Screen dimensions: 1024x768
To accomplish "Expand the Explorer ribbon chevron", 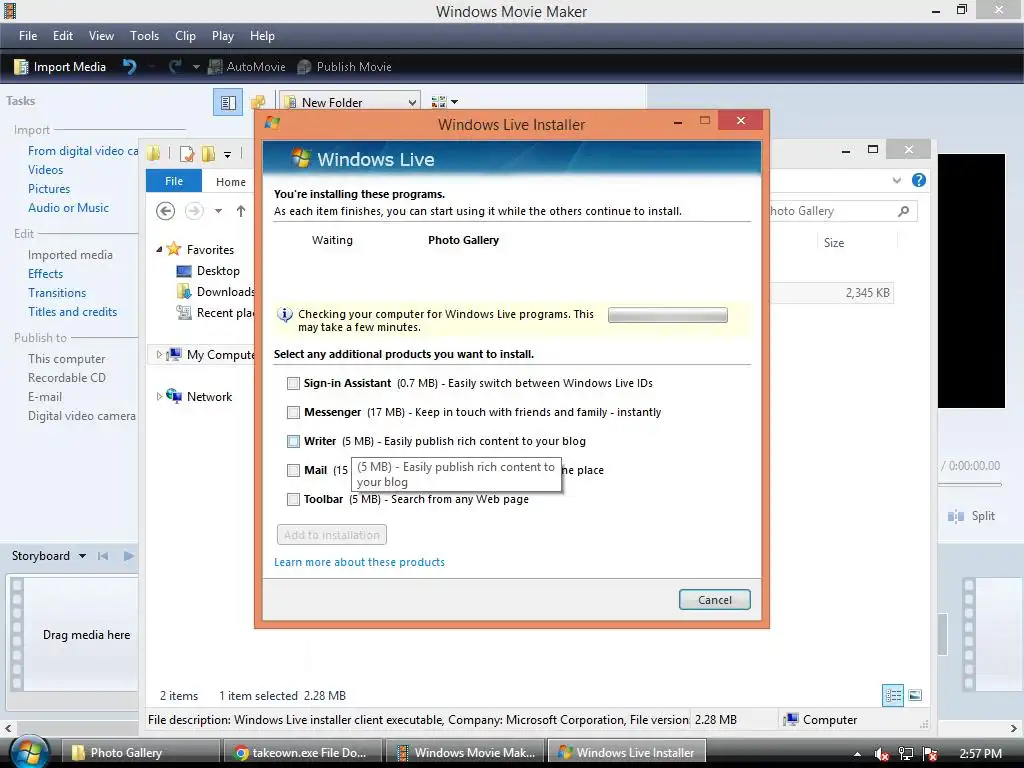I will point(897,180).
